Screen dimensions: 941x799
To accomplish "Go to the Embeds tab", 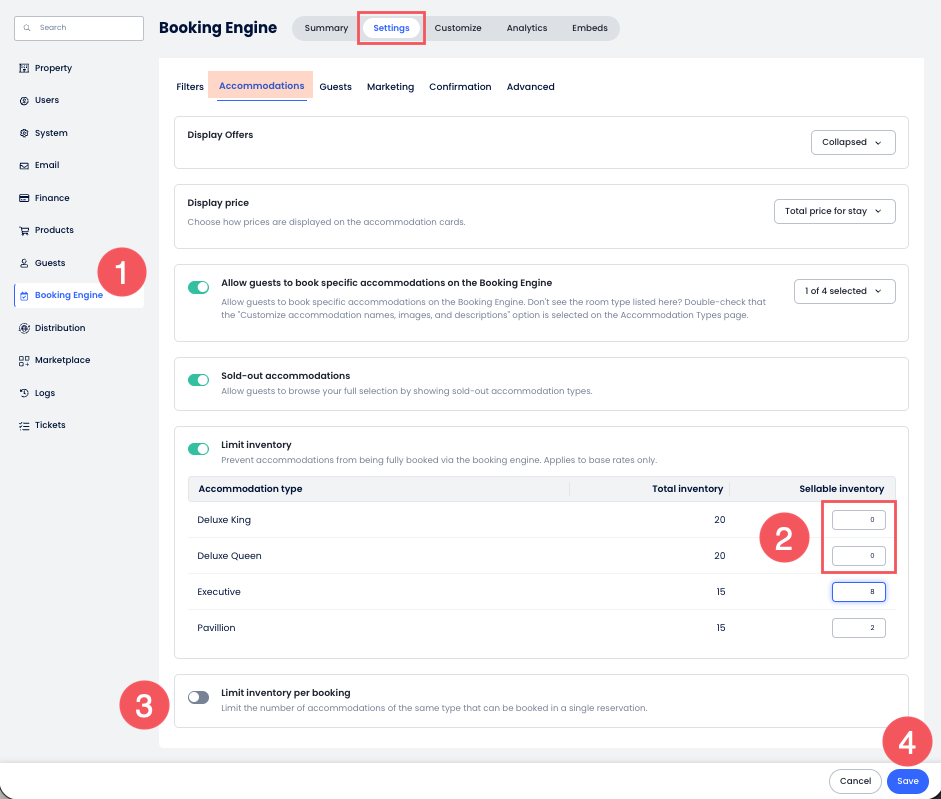I will tap(590, 28).
